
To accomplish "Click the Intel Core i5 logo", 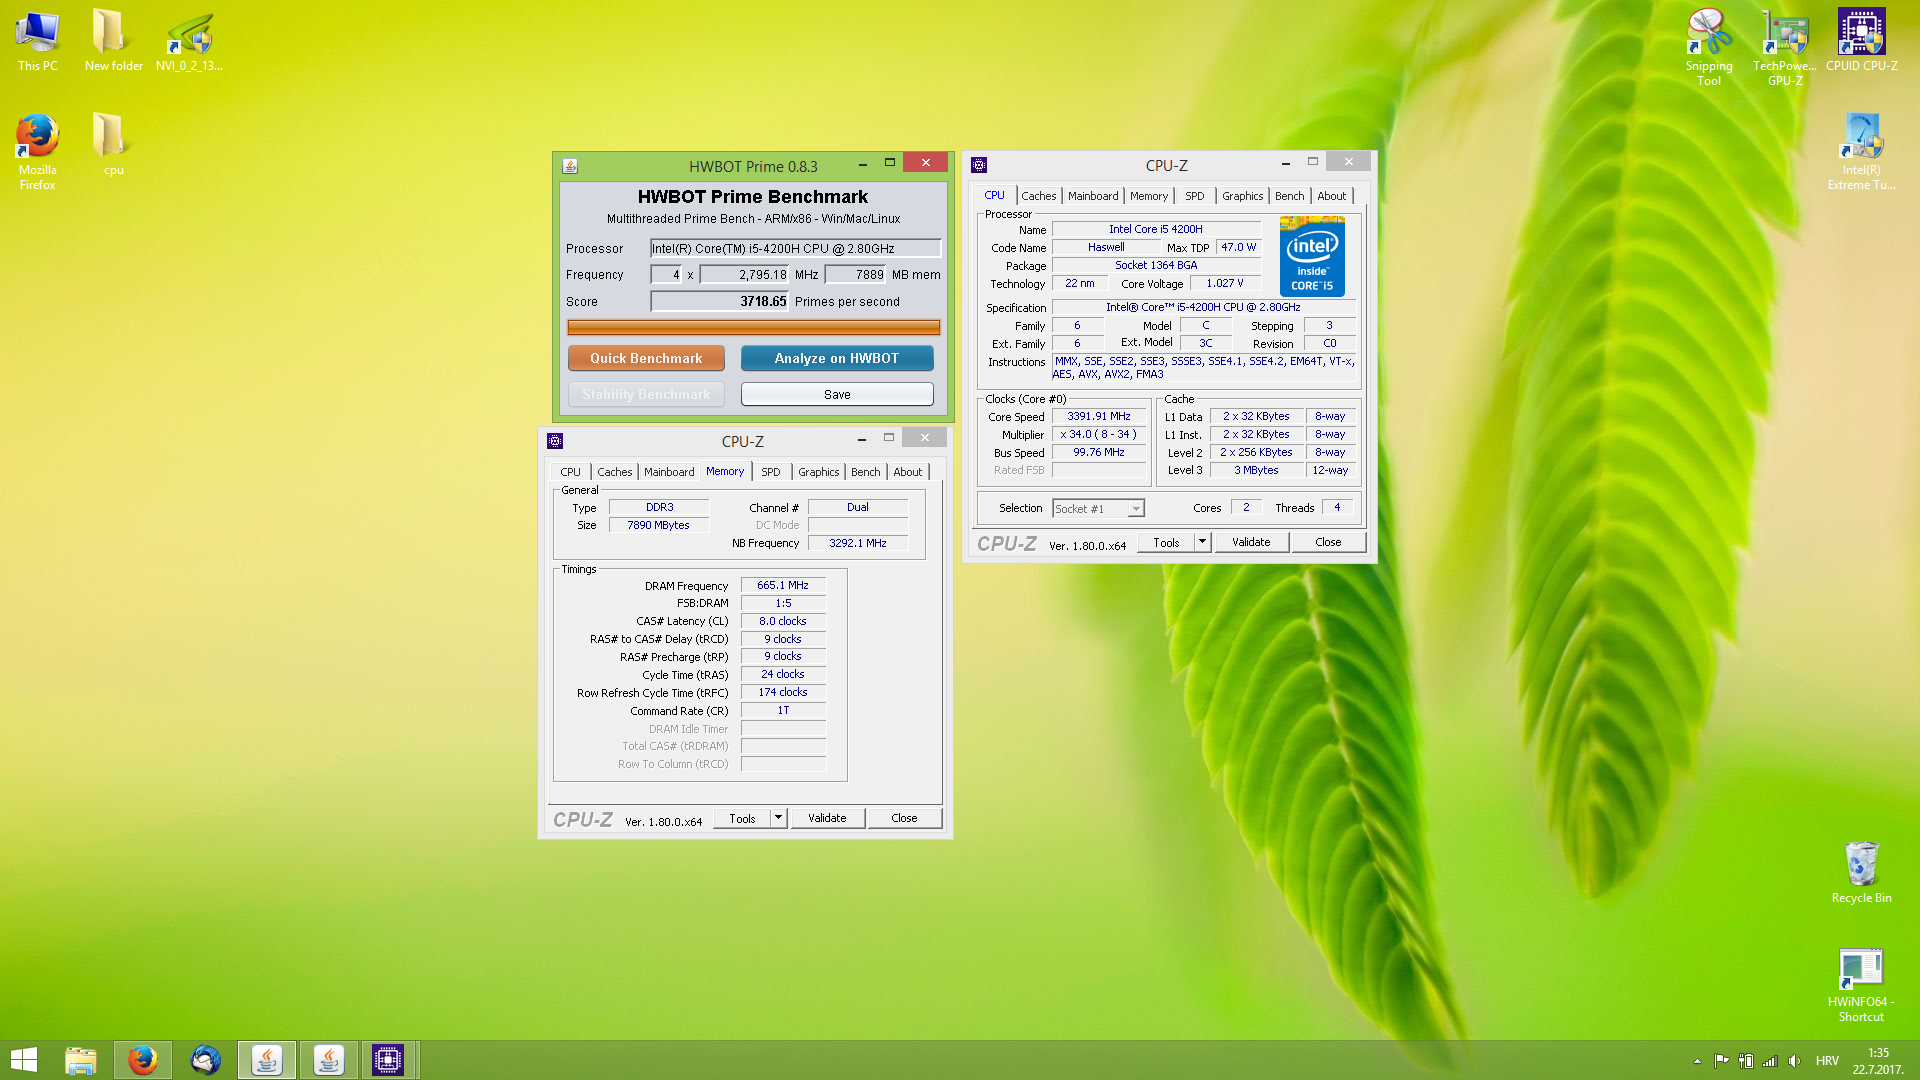I will pos(1312,257).
